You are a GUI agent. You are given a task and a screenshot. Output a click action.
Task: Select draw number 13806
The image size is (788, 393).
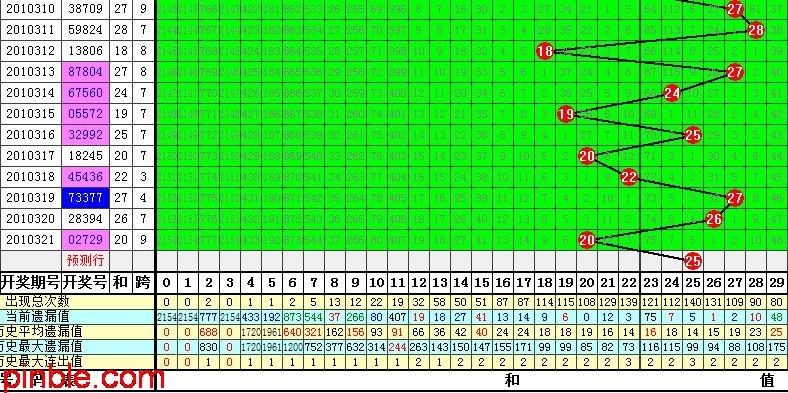(85, 51)
